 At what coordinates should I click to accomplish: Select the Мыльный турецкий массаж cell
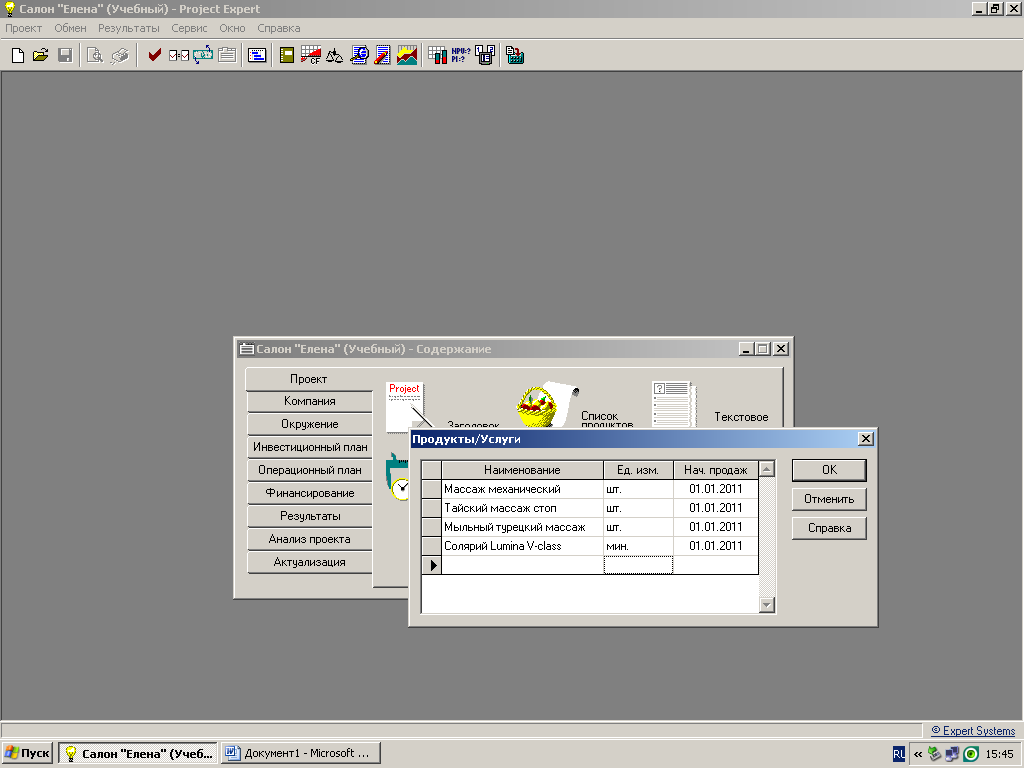point(522,527)
